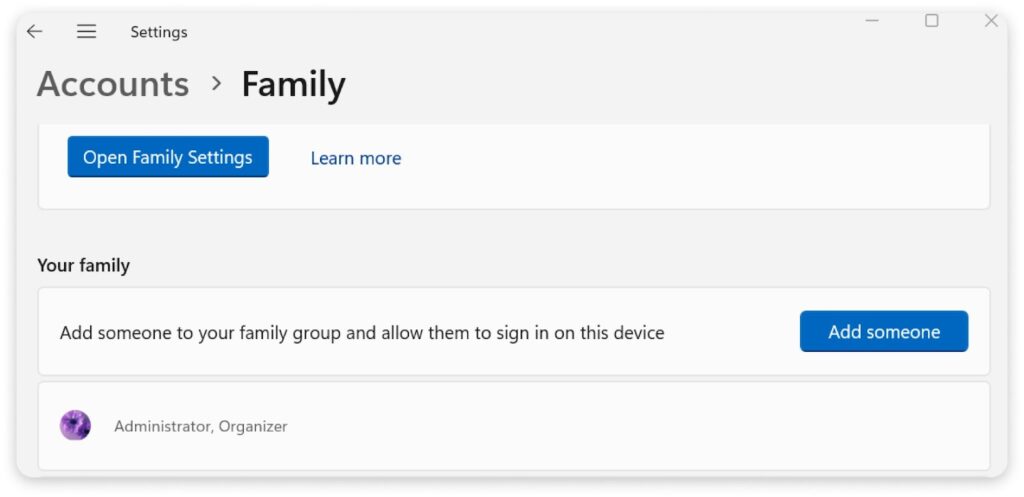Minimize the Settings window
Image resolution: width=1024 pixels, height=497 pixels.
pyautogui.click(x=872, y=21)
